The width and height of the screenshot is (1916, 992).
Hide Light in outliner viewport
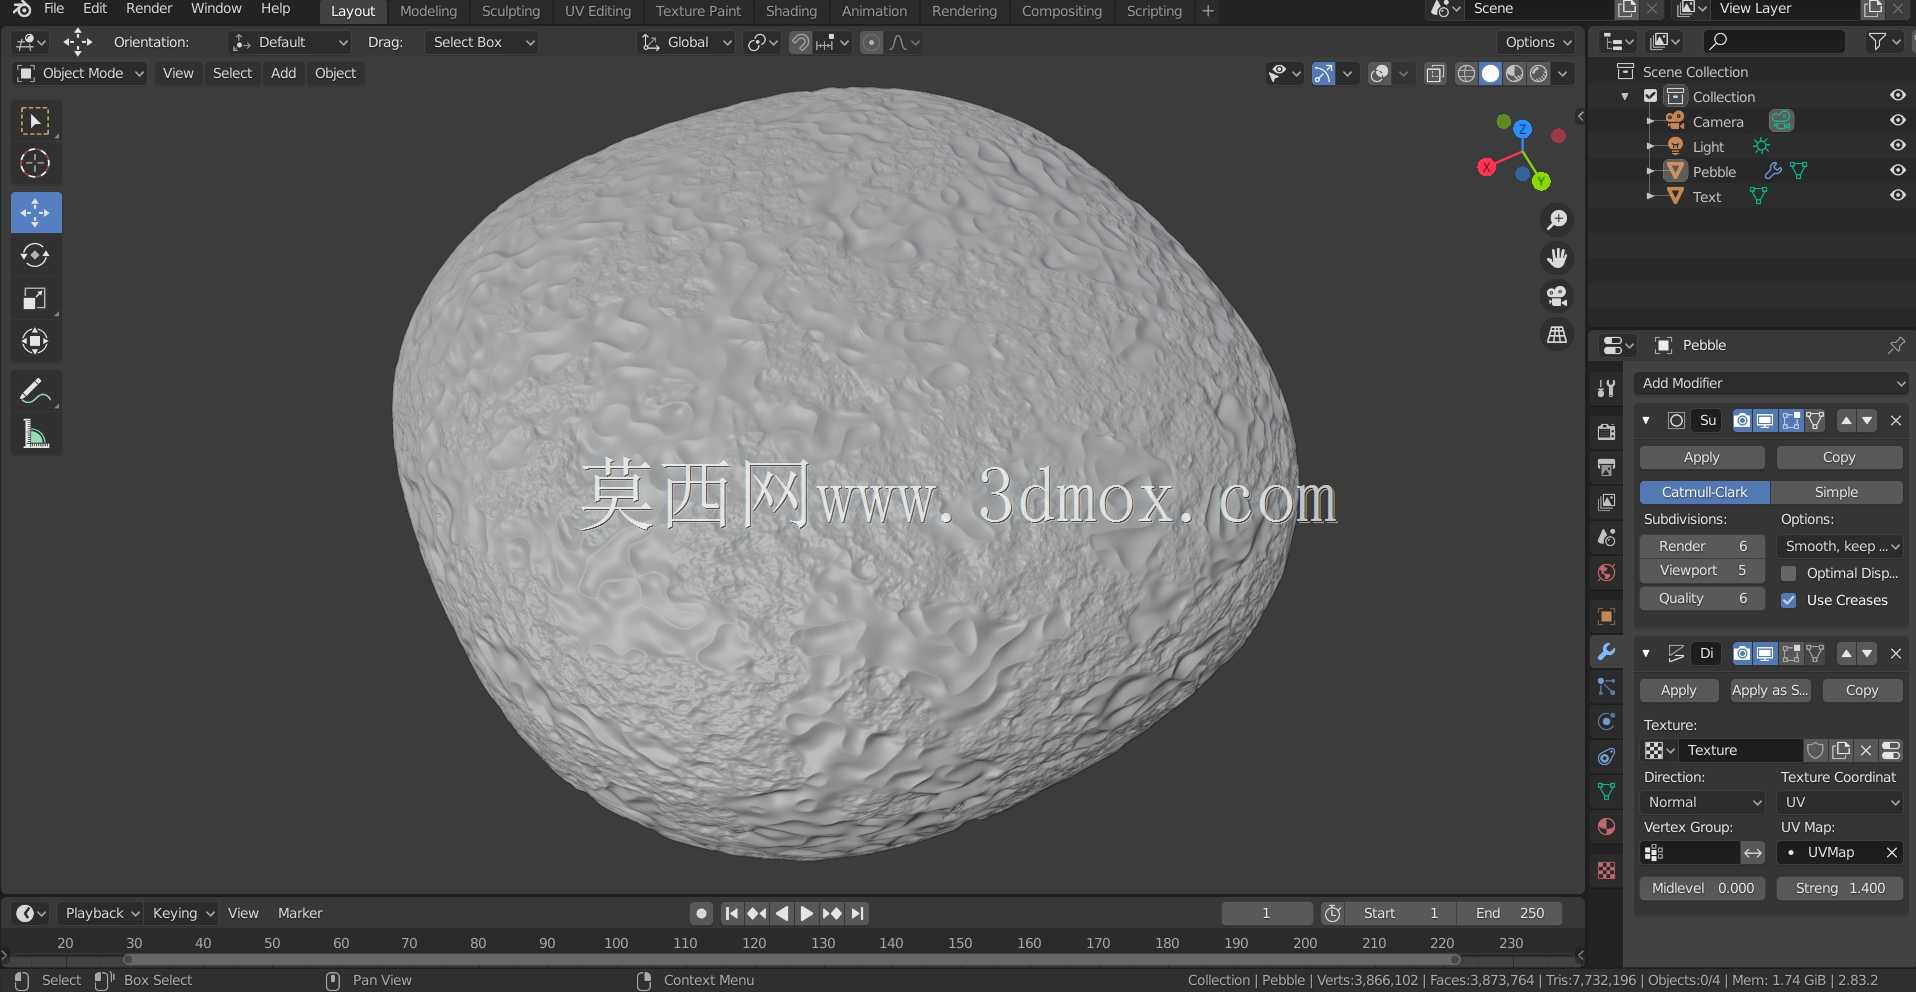tap(1897, 146)
